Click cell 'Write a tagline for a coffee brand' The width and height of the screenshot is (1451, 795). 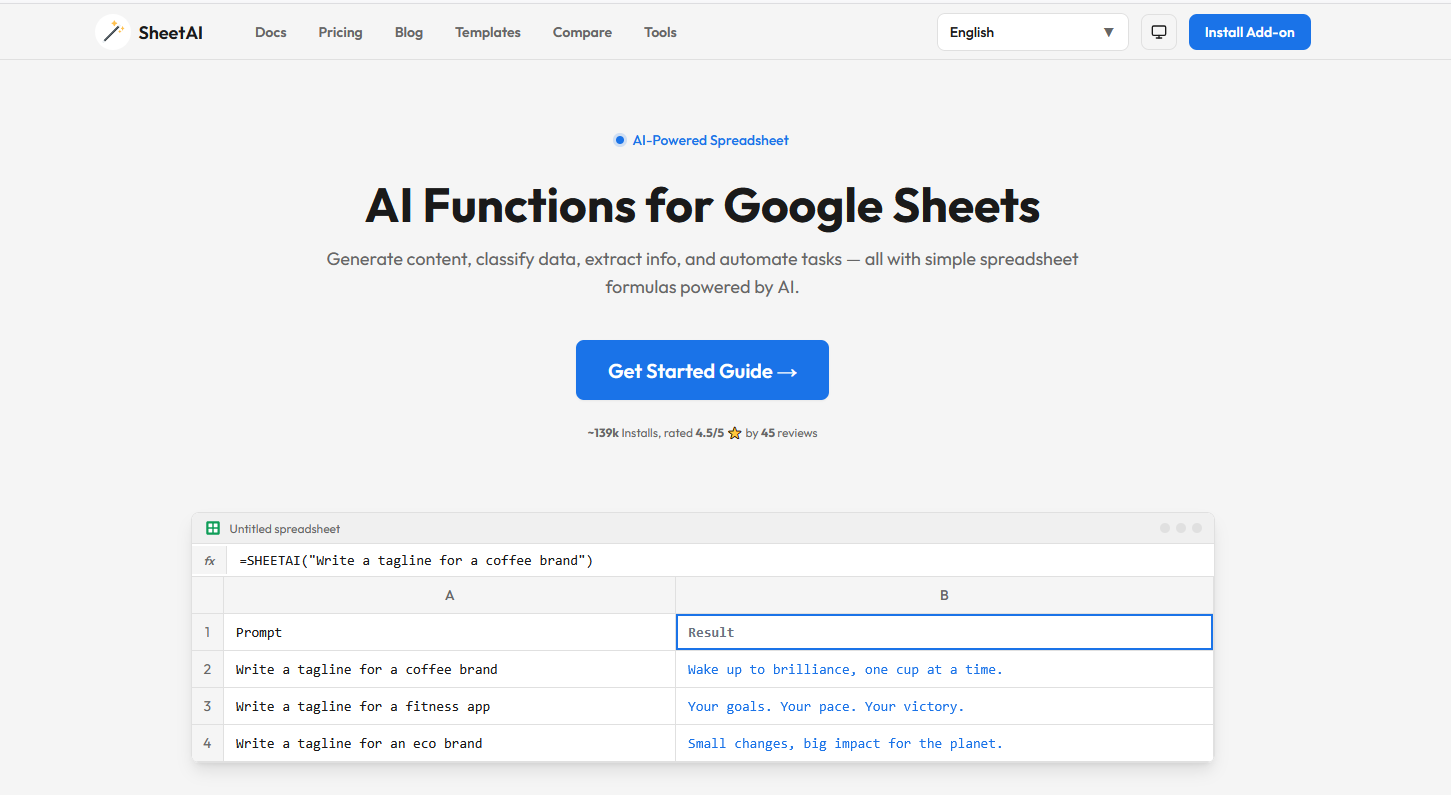[x=450, y=669]
